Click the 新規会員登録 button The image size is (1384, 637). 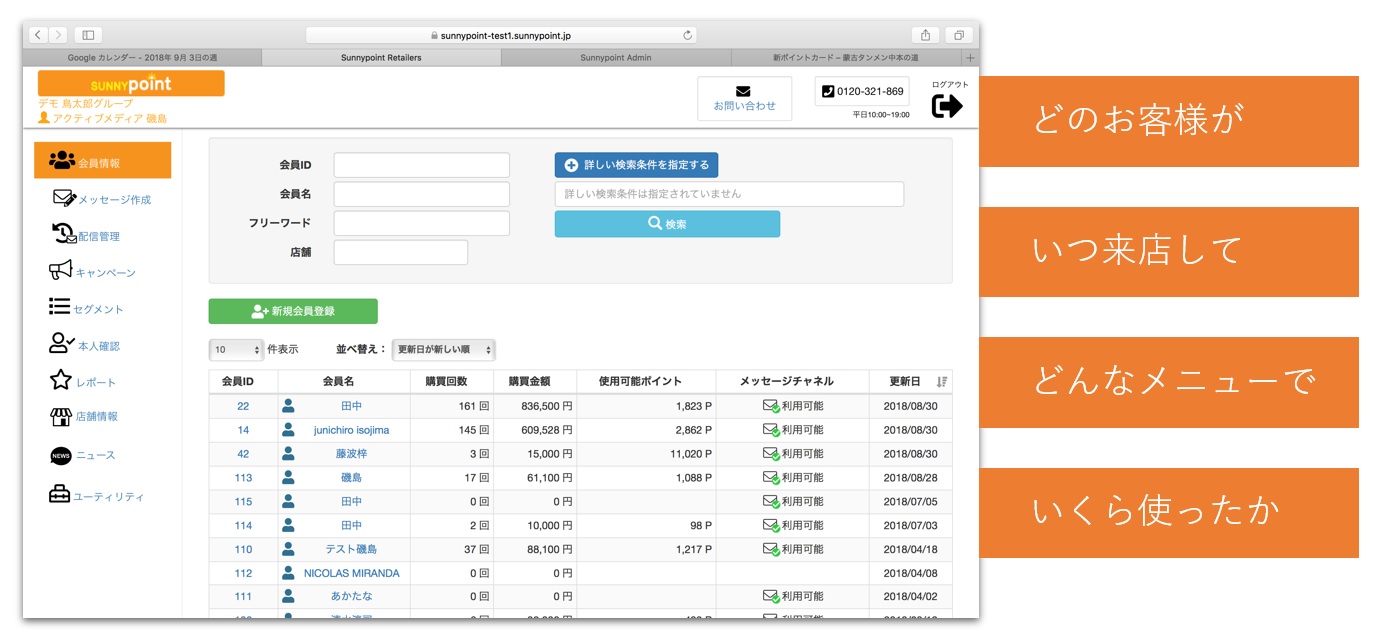293,311
